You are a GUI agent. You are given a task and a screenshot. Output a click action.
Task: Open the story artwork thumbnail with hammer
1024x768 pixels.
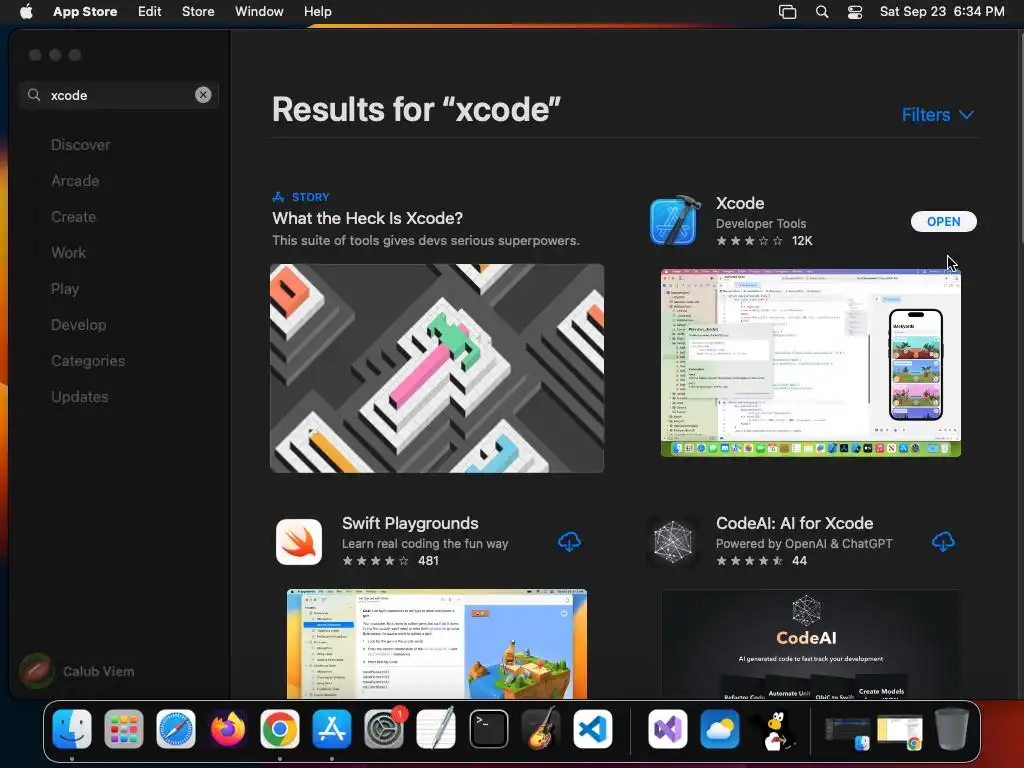[437, 368]
